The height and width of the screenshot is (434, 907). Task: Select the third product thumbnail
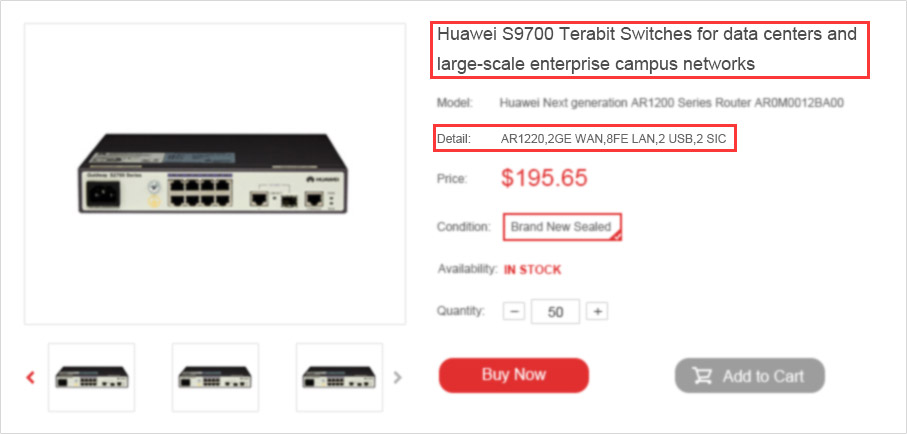[339, 377]
